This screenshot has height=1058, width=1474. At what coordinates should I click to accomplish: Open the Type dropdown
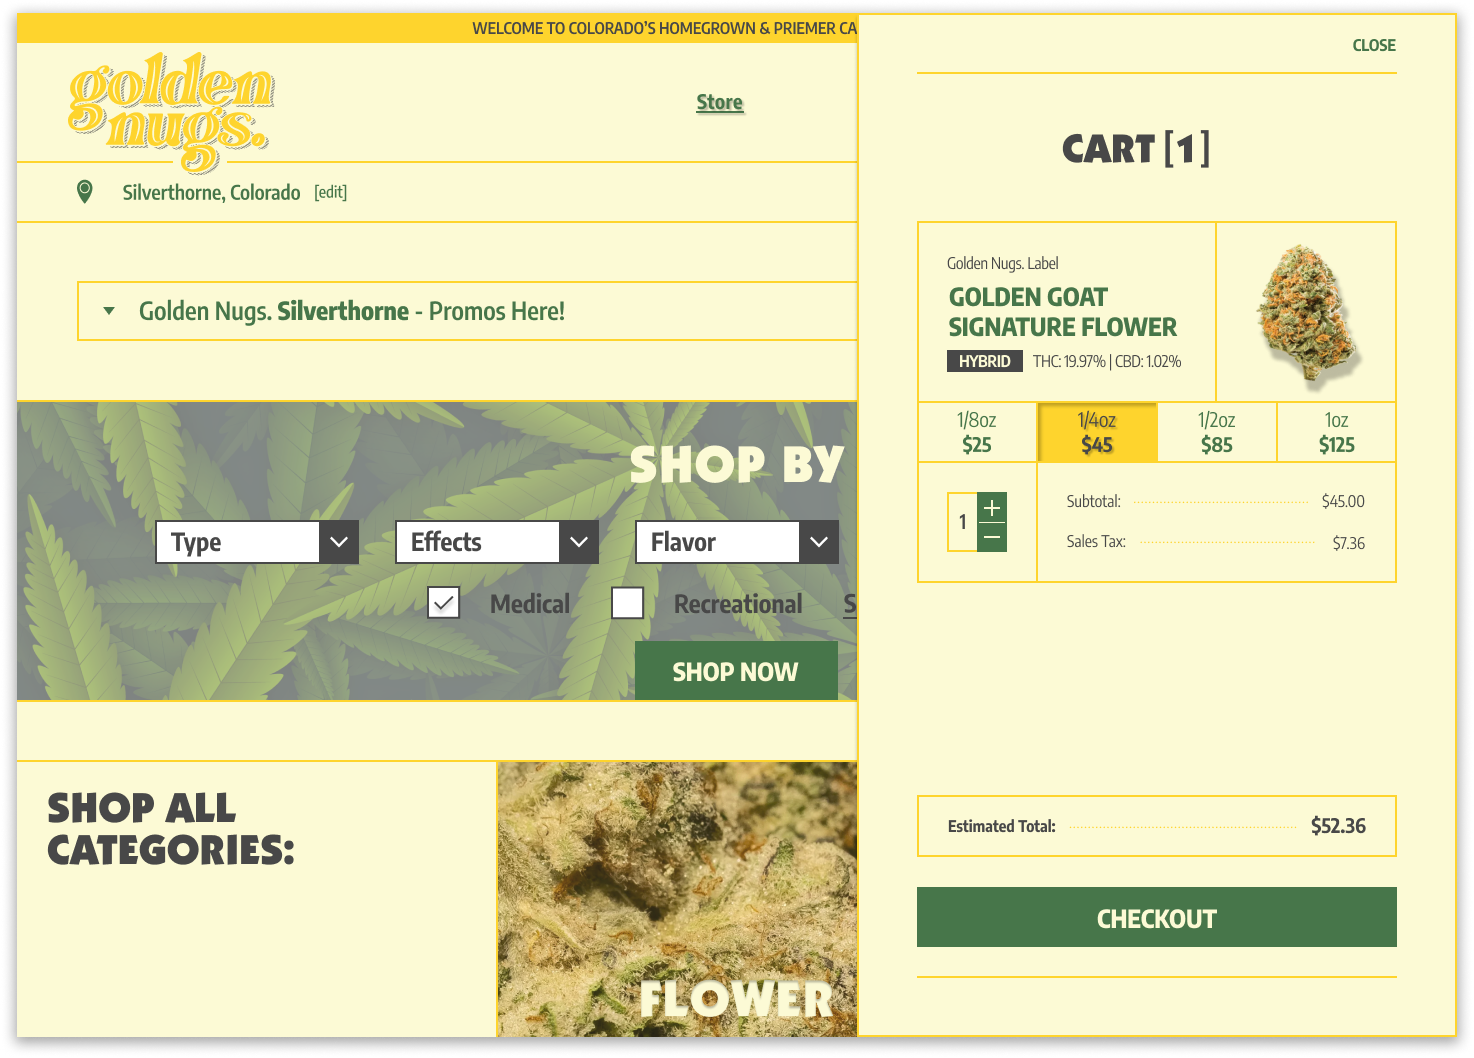[x=257, y=542]
